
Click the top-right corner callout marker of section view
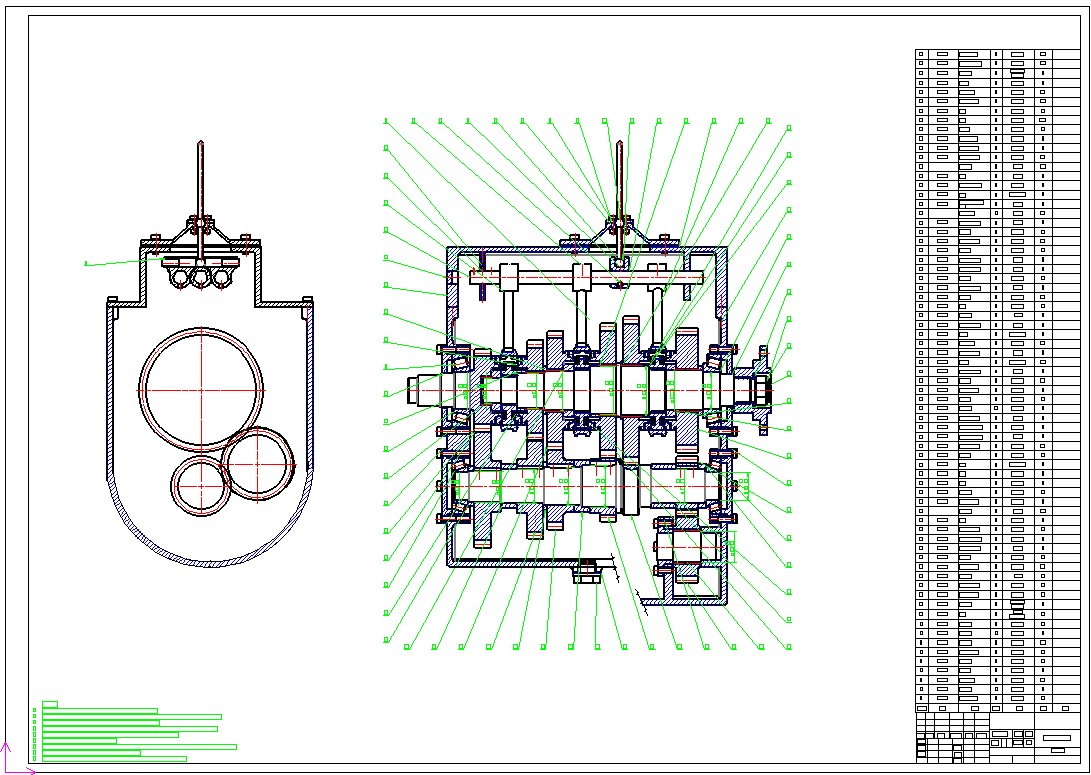coord(790,128)
